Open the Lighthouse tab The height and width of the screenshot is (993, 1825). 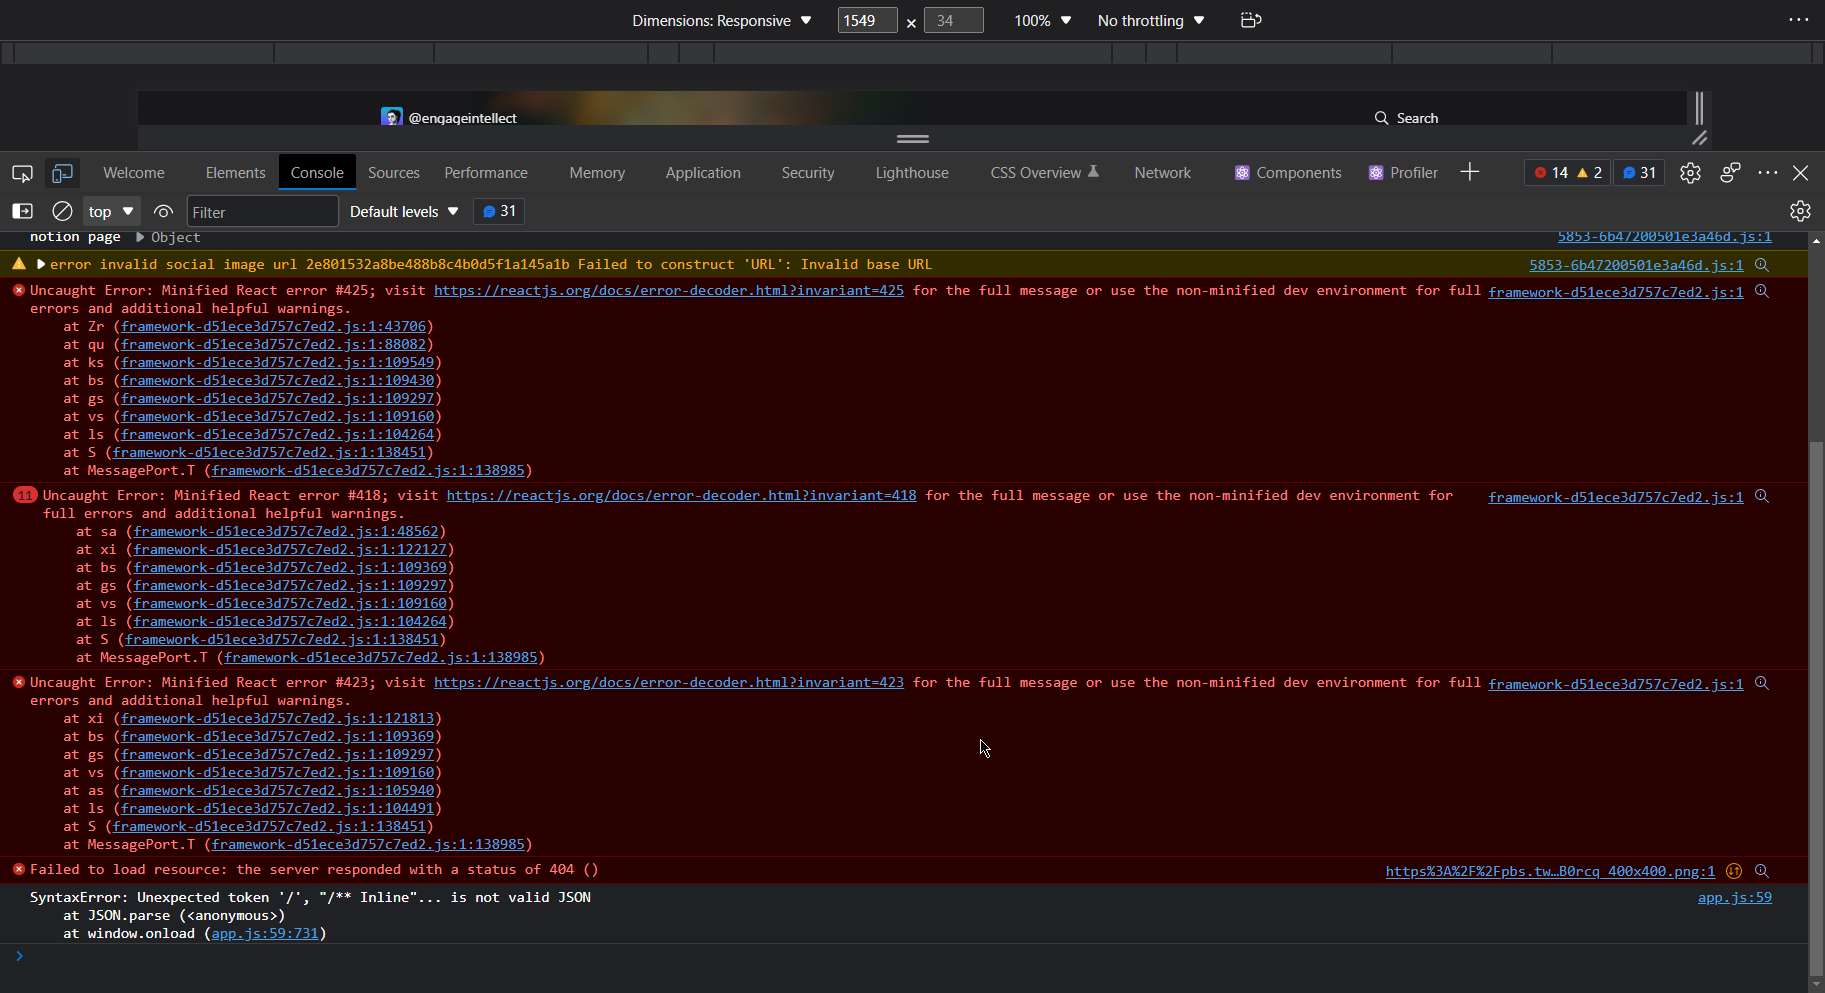click(912, 173)
